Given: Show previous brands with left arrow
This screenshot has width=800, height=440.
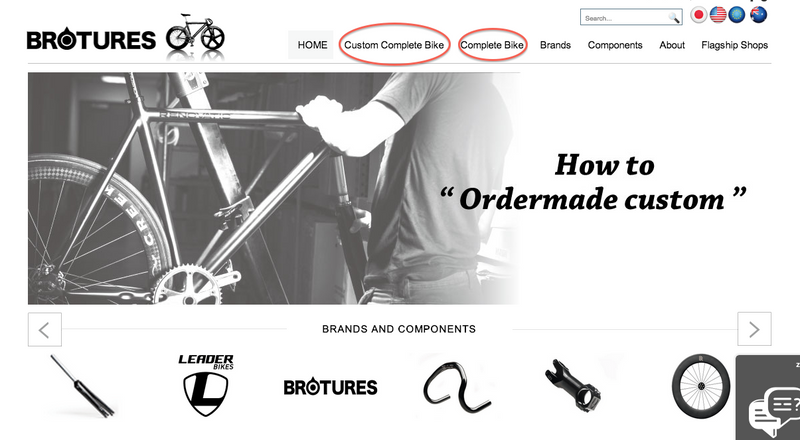Looking at the screenshot, I should point(45,330).
